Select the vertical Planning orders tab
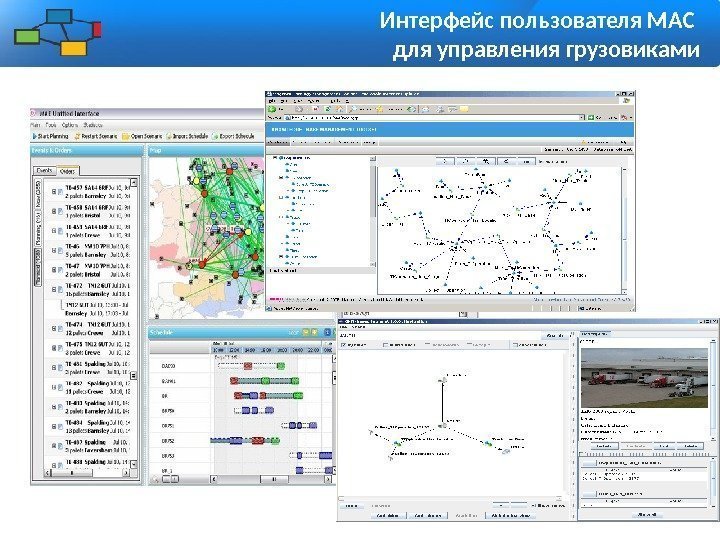The height and width of the screenshot is (540, 720). 39,228
